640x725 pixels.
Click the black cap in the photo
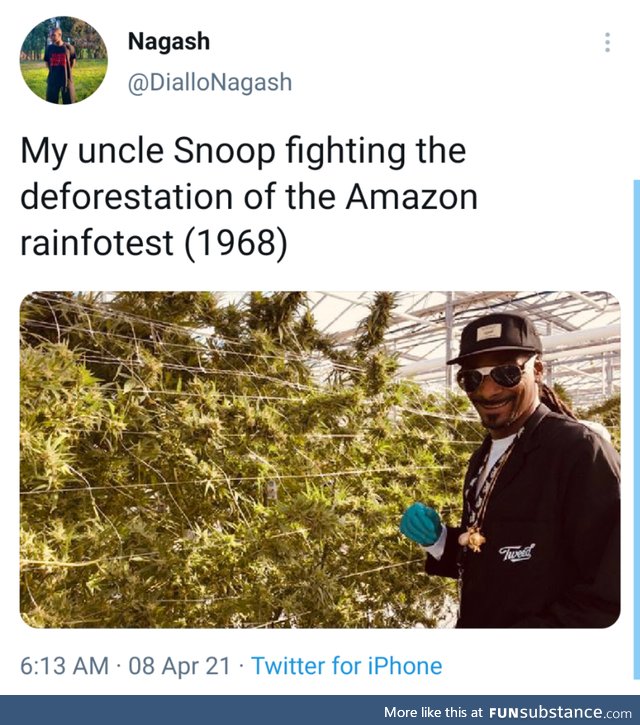click(x=497, y=338)
